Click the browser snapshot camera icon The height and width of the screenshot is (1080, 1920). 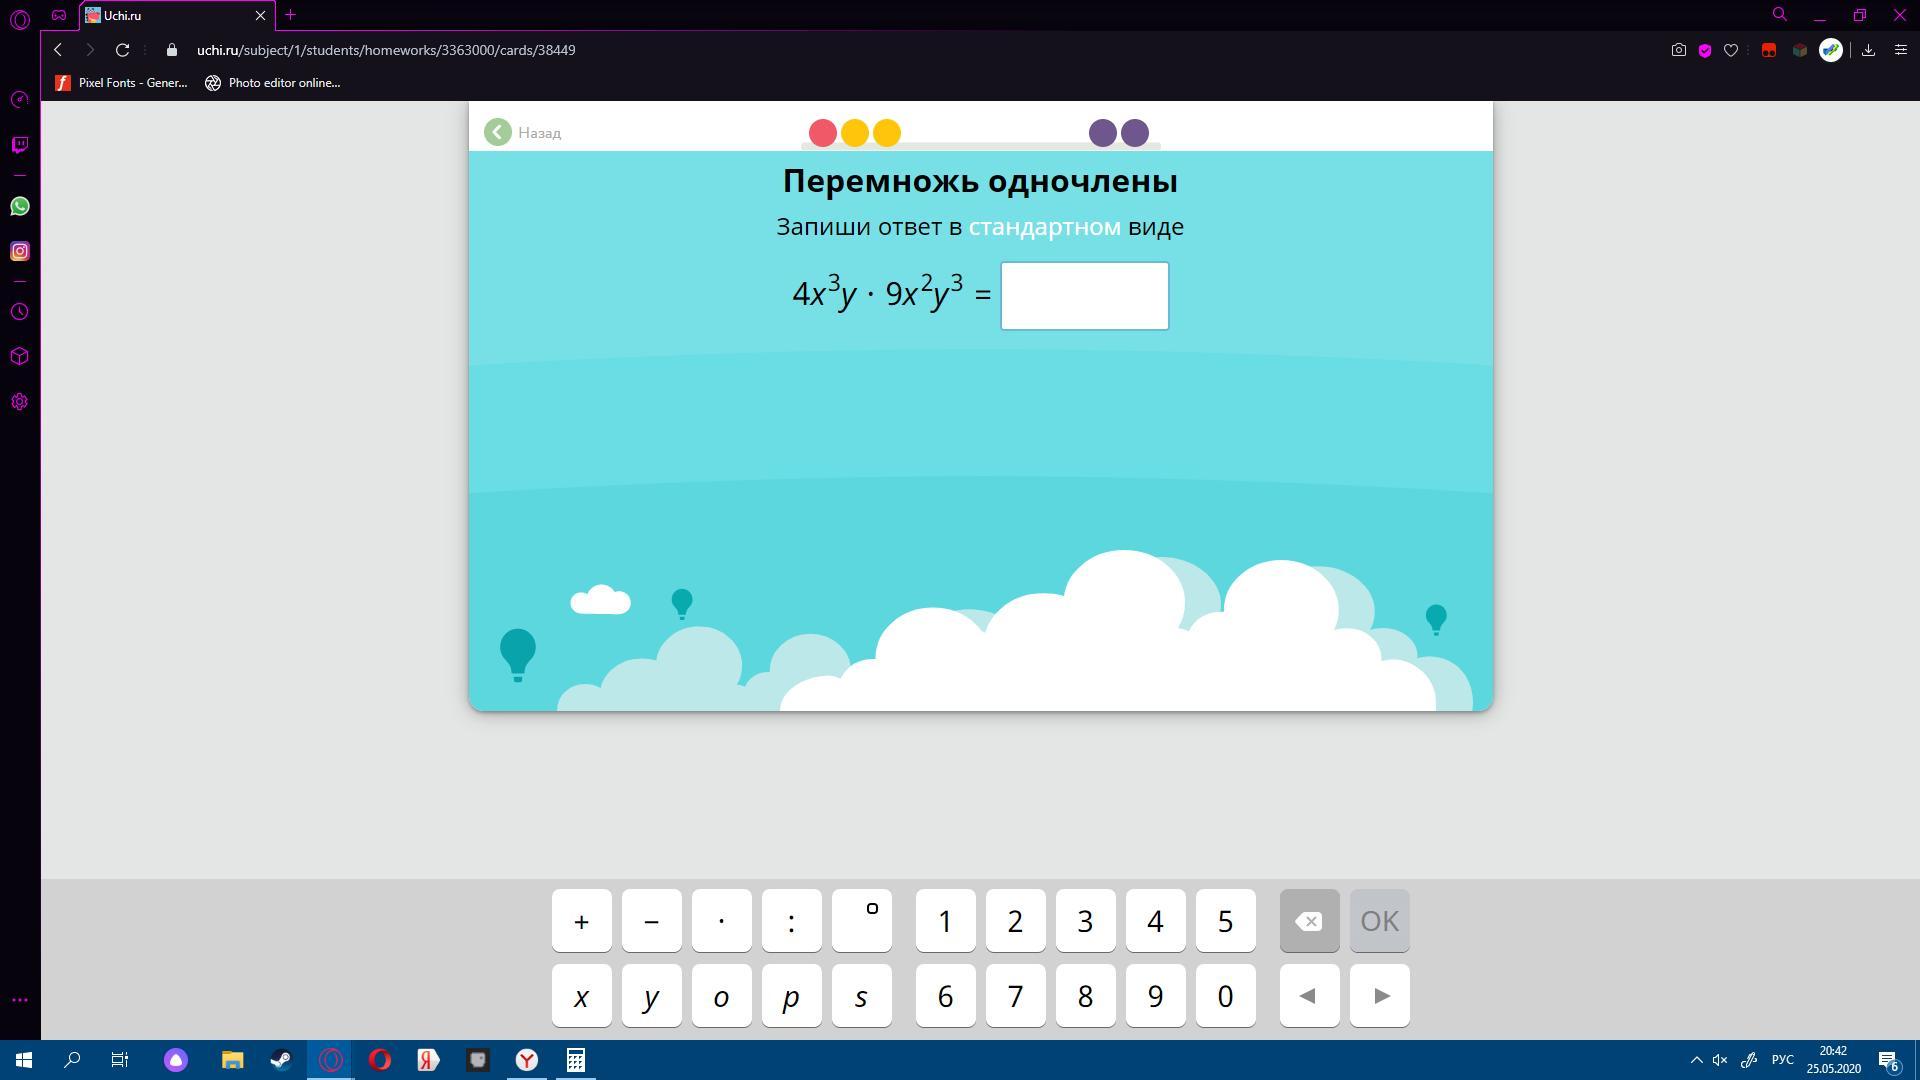(1678, 50)
